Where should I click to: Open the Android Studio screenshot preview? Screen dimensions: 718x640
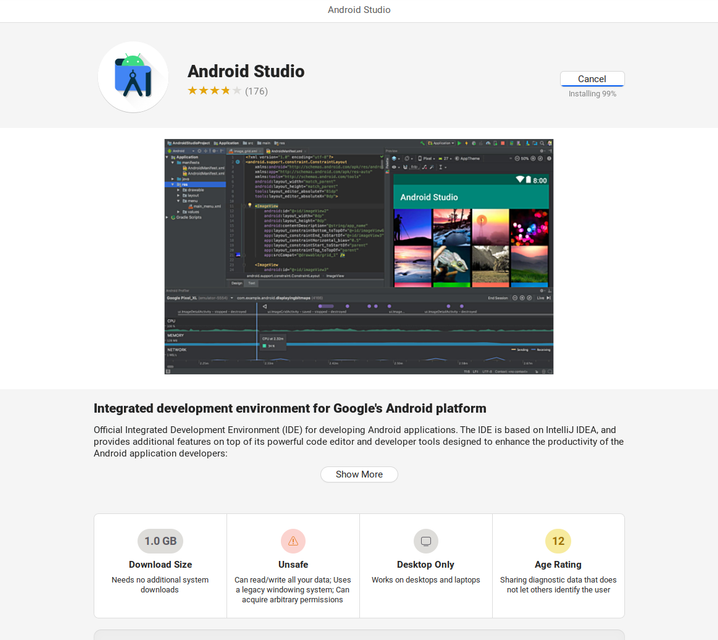point(359,257)
